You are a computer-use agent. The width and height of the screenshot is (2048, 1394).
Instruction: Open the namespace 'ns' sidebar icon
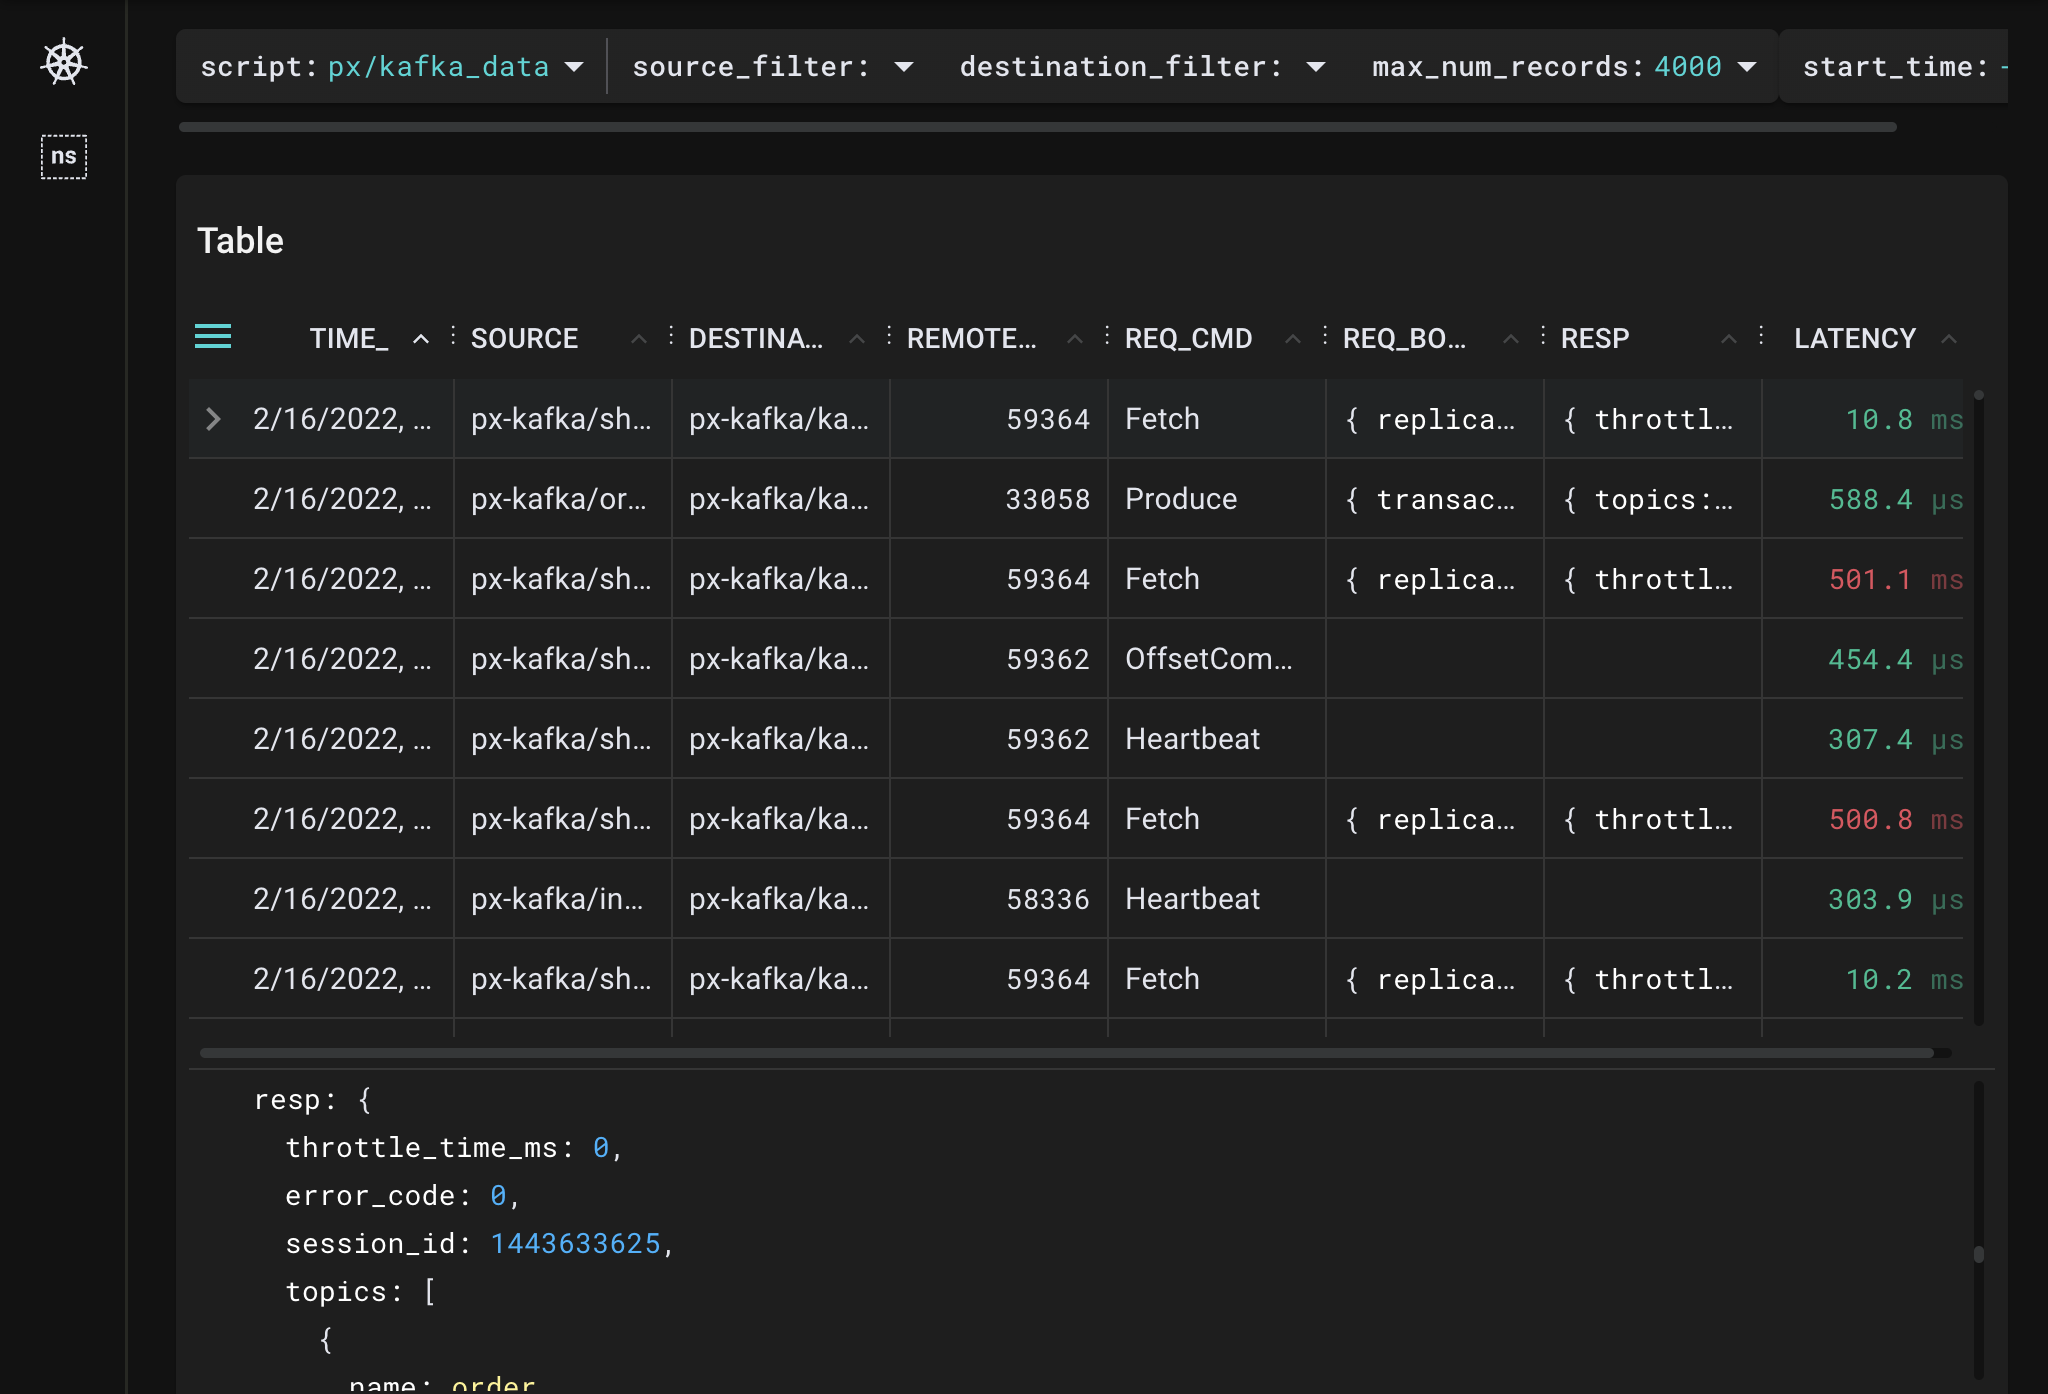[x=63, y=157]
